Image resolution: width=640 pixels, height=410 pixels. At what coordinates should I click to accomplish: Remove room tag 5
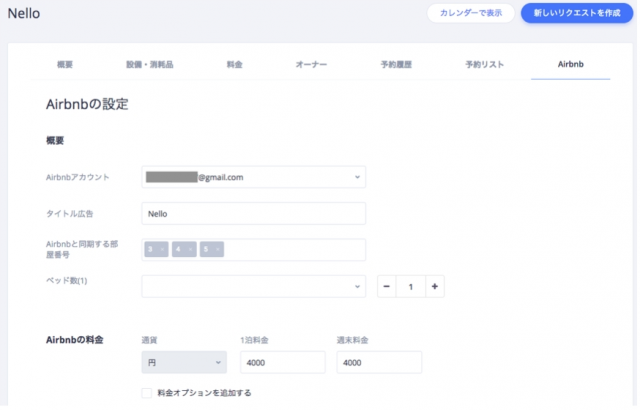tap(218, 249)
